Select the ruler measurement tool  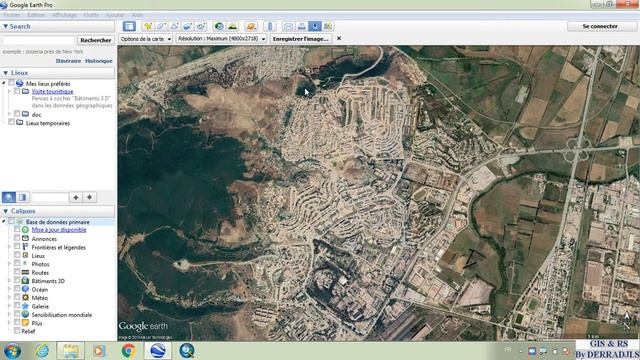[270, 26]
